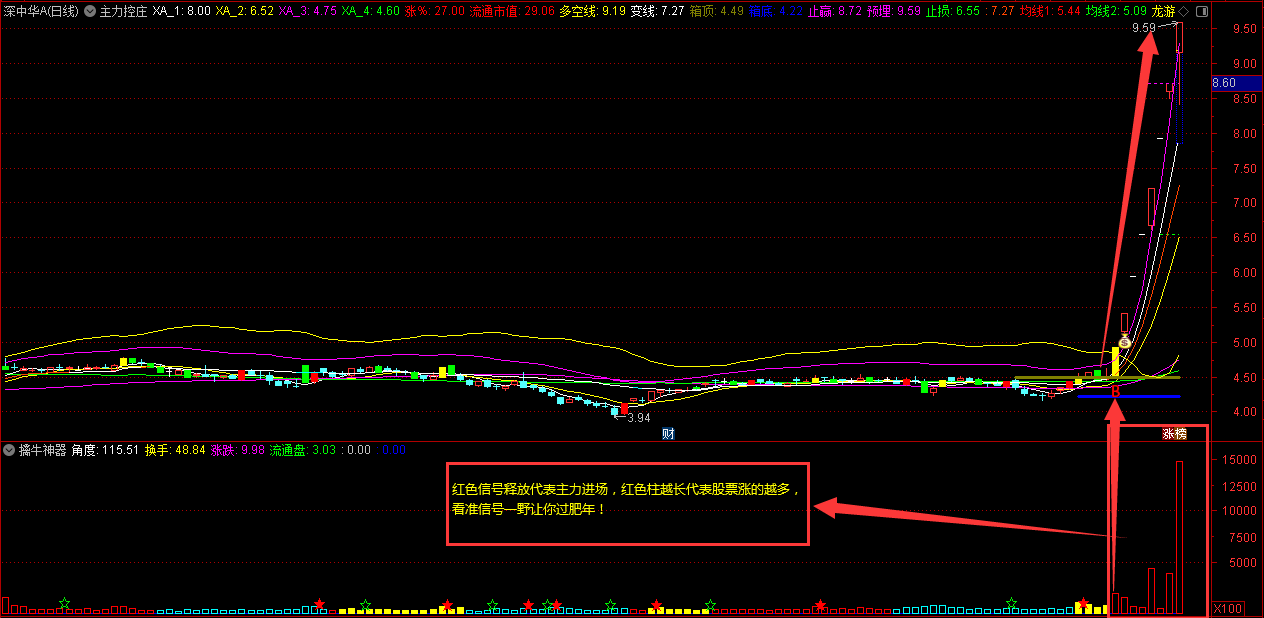This screenshot has width=1264, height=618.
Task: Open the dropdown arrow beside 主力控庄 indicator
Action: point(91,11)
